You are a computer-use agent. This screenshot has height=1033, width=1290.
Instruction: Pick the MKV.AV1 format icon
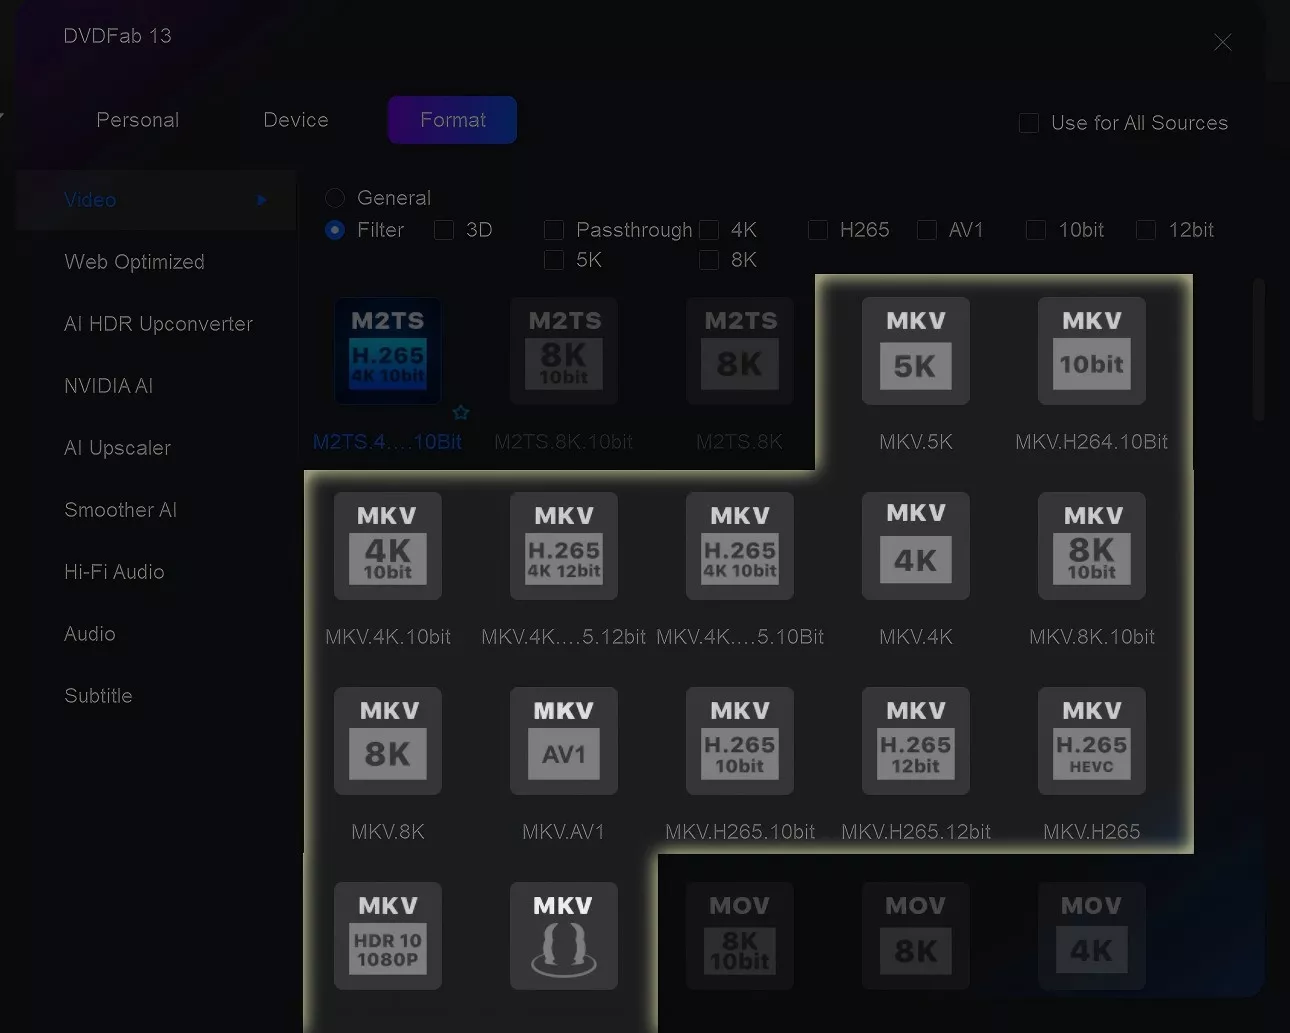coord(563,741)
